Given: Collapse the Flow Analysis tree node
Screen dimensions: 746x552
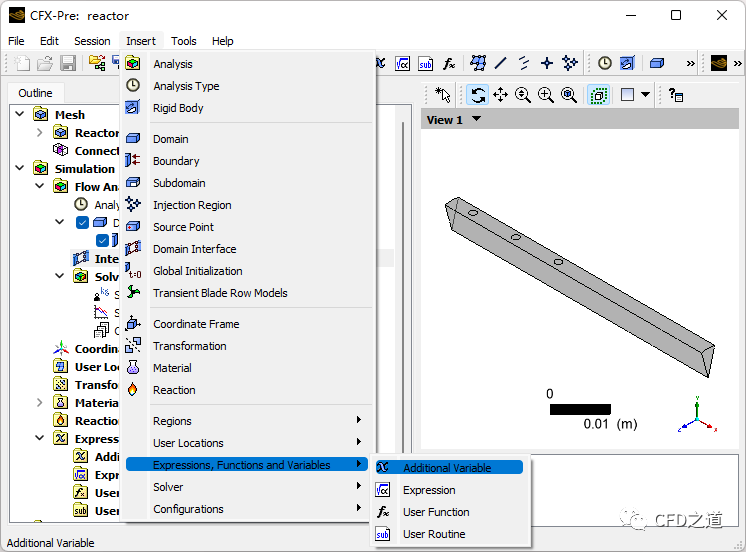Looking at the screenshot, I should coord(40,186).
